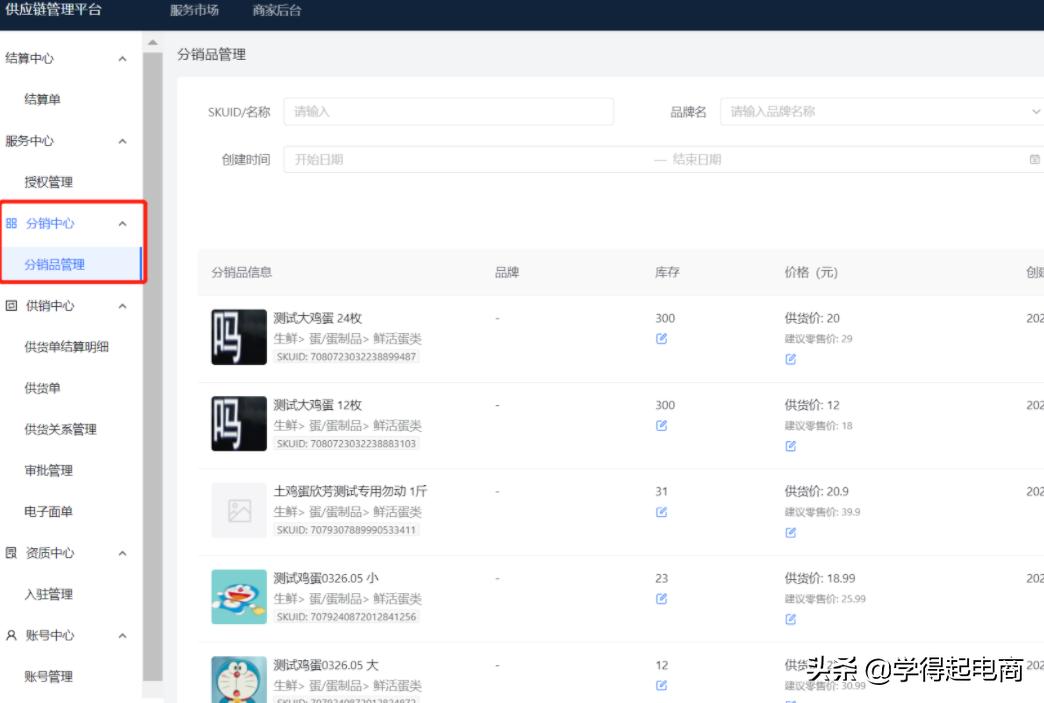Click edit icon under stock 300 for 测试大鸡蛋24枚
Screen dimensions: 1044x703
pyautogui.click(x=661, y=337)
